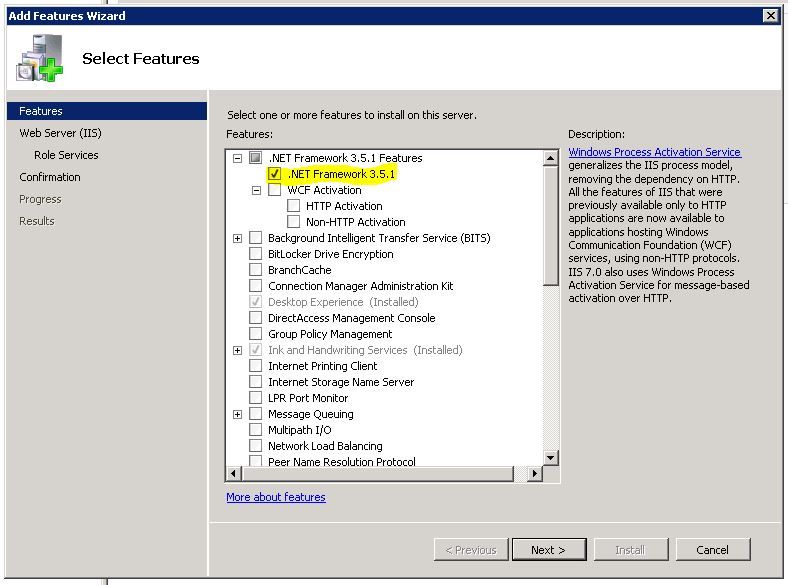
Task: Select the WCF Activation label text
Action: click(x=324, y=190)
